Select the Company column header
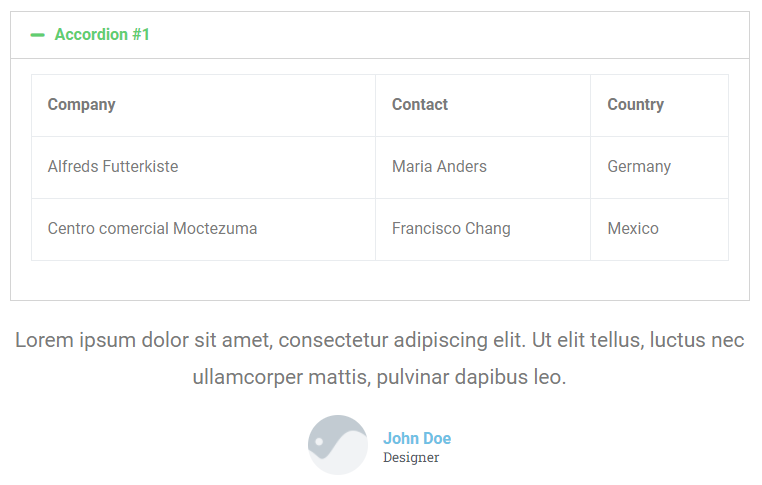This screenshot has height=485, width=762. [82, 105]
